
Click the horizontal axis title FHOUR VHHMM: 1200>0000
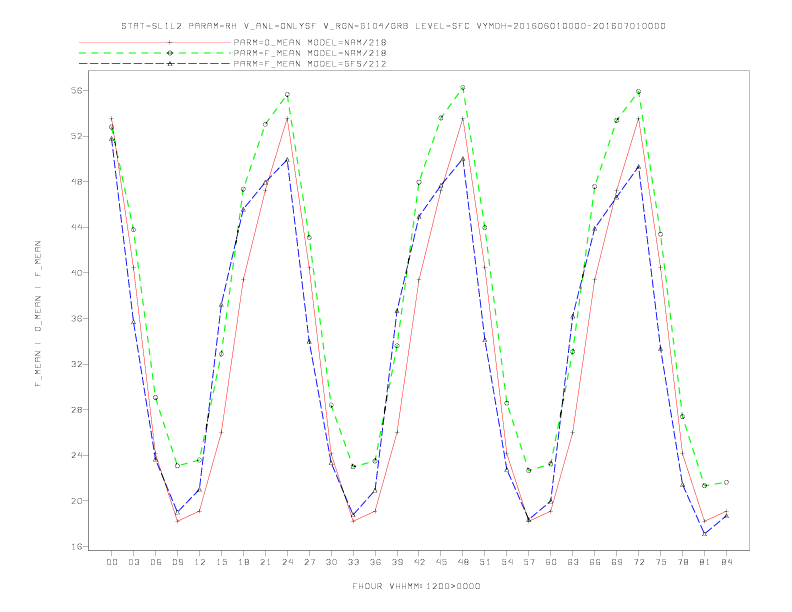(x=416, y=586)
